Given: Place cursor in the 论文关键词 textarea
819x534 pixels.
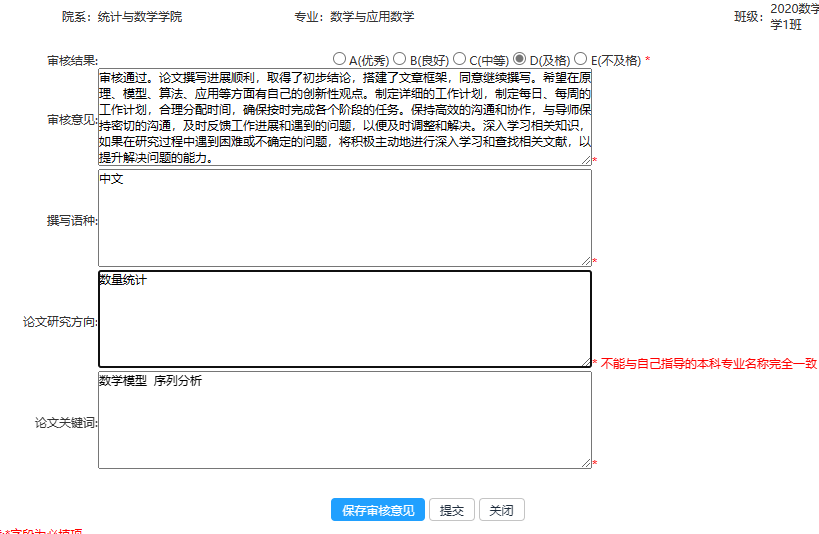Looking at the screenshot, I should (x=344, y=419).
